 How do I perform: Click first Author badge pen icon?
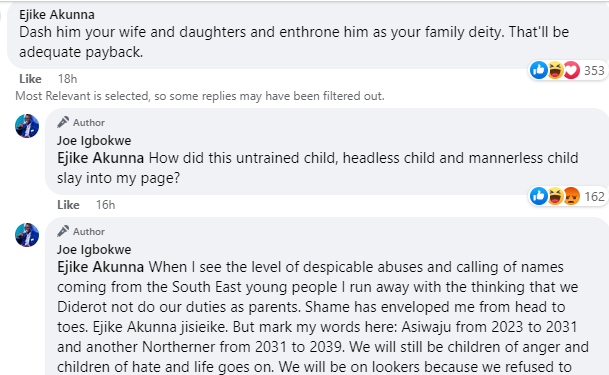tap(63, 122)
